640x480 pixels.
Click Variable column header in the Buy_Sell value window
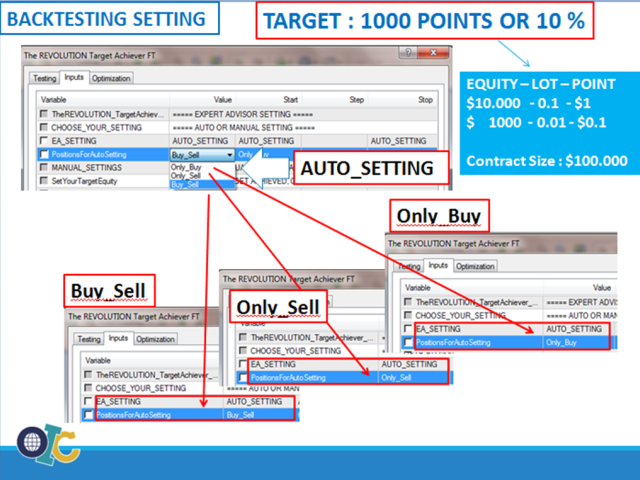(98, 360)
